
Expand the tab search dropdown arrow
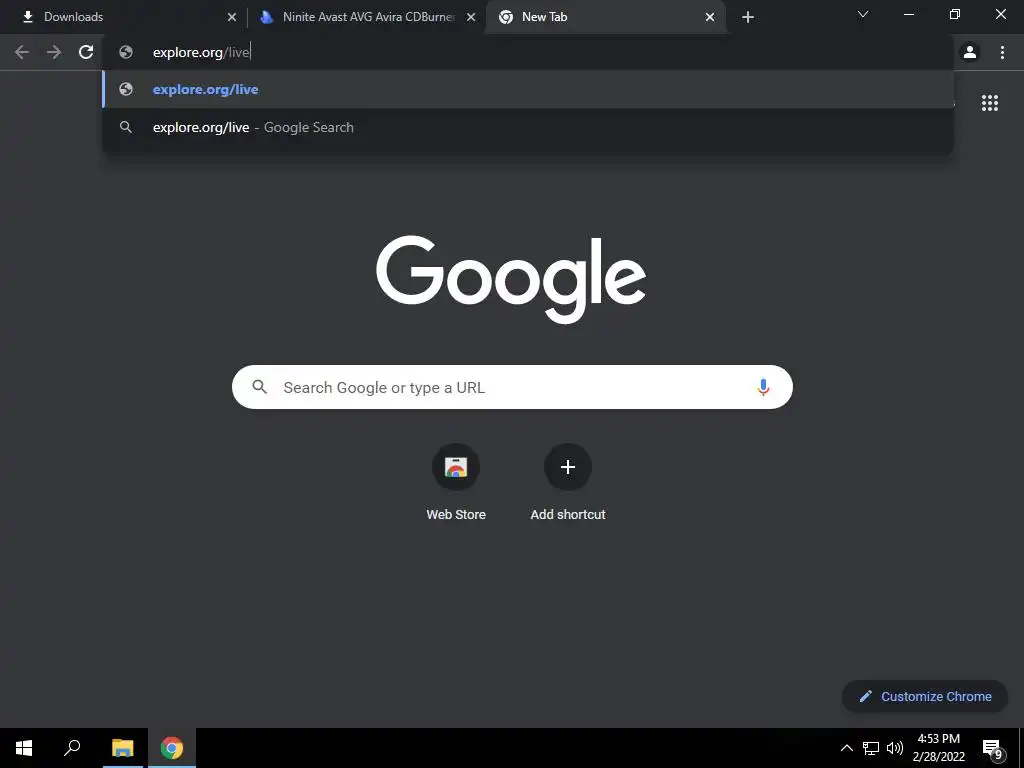tap(863, 14)
